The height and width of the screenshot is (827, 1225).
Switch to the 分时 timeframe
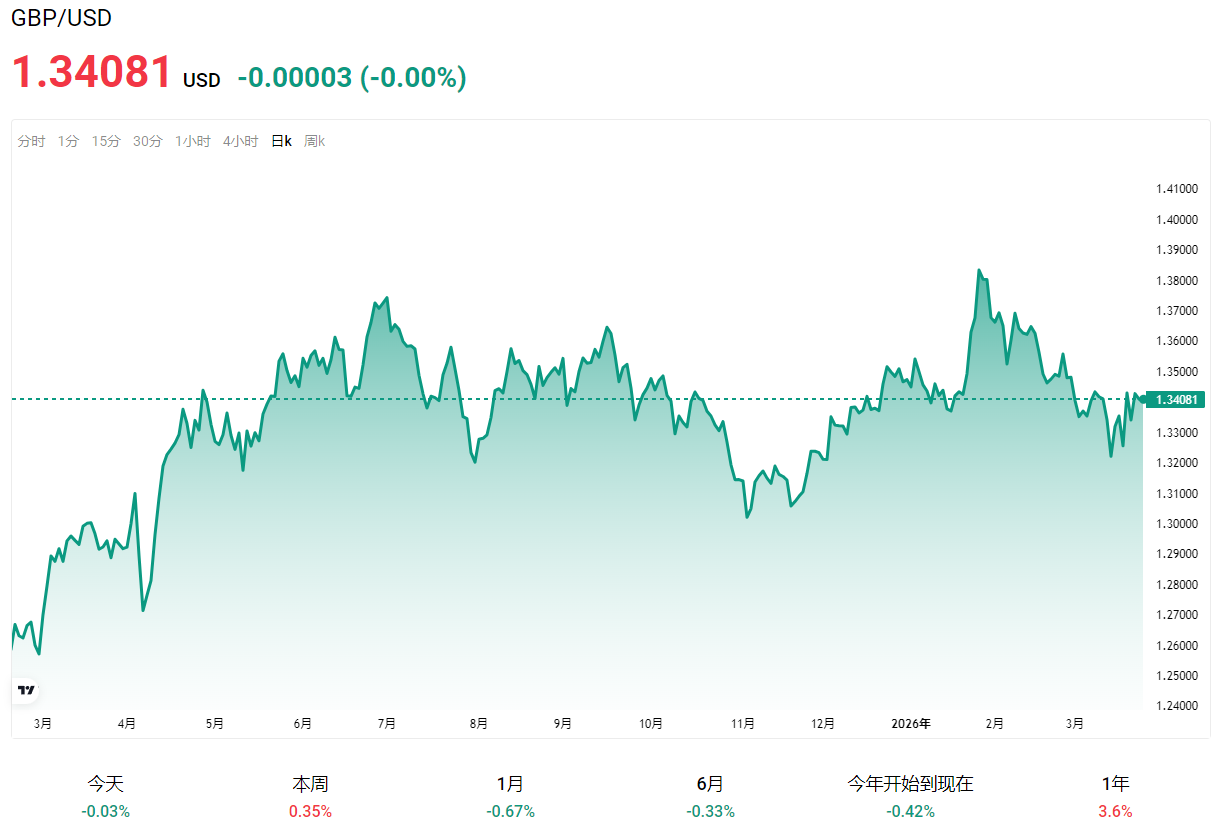point(31,141)
